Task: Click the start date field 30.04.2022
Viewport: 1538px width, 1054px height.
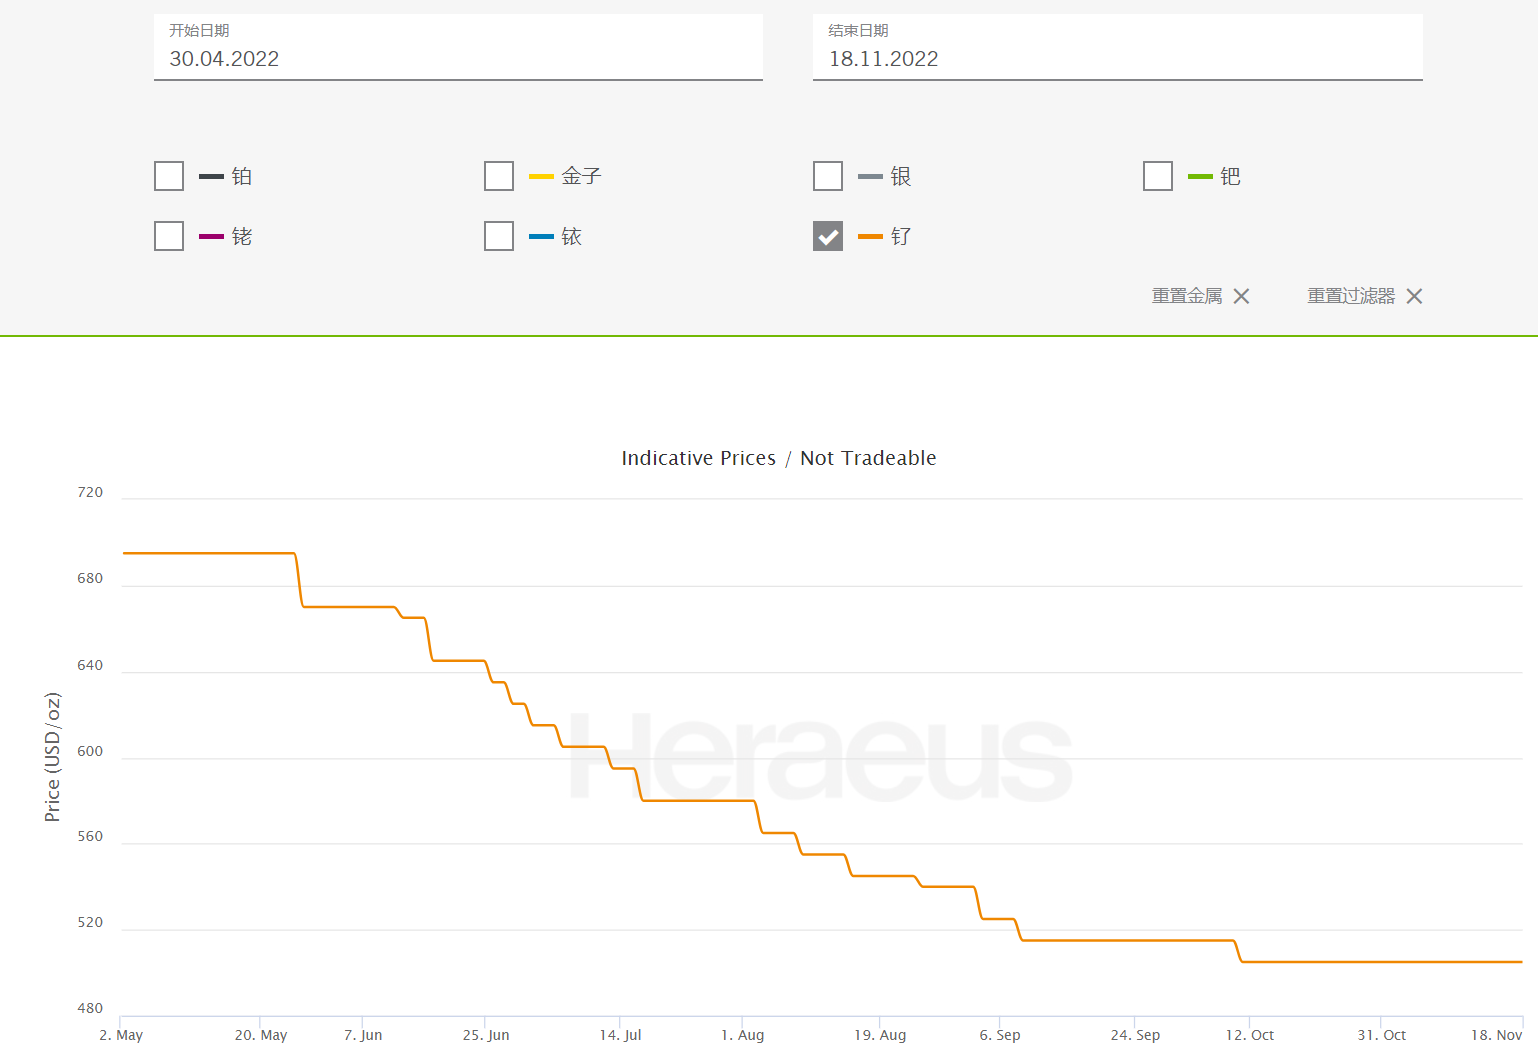Action: (x=458, y=47)
